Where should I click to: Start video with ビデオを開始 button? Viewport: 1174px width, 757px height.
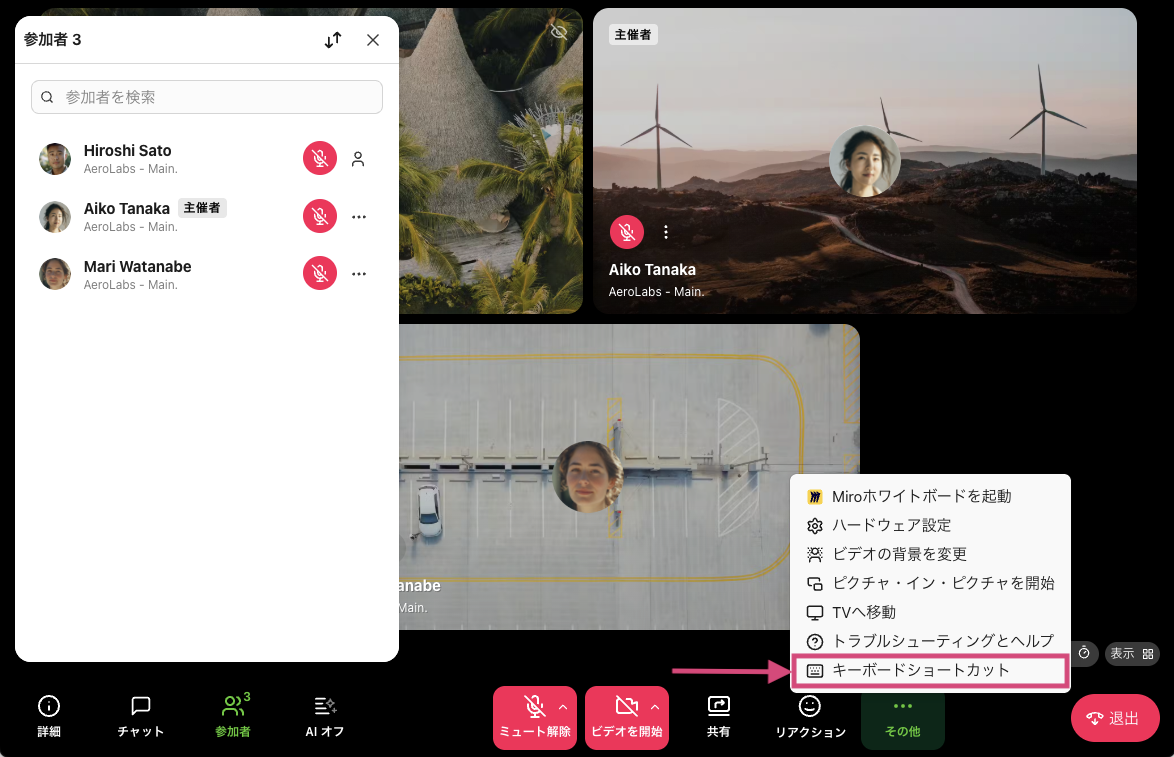625,717
